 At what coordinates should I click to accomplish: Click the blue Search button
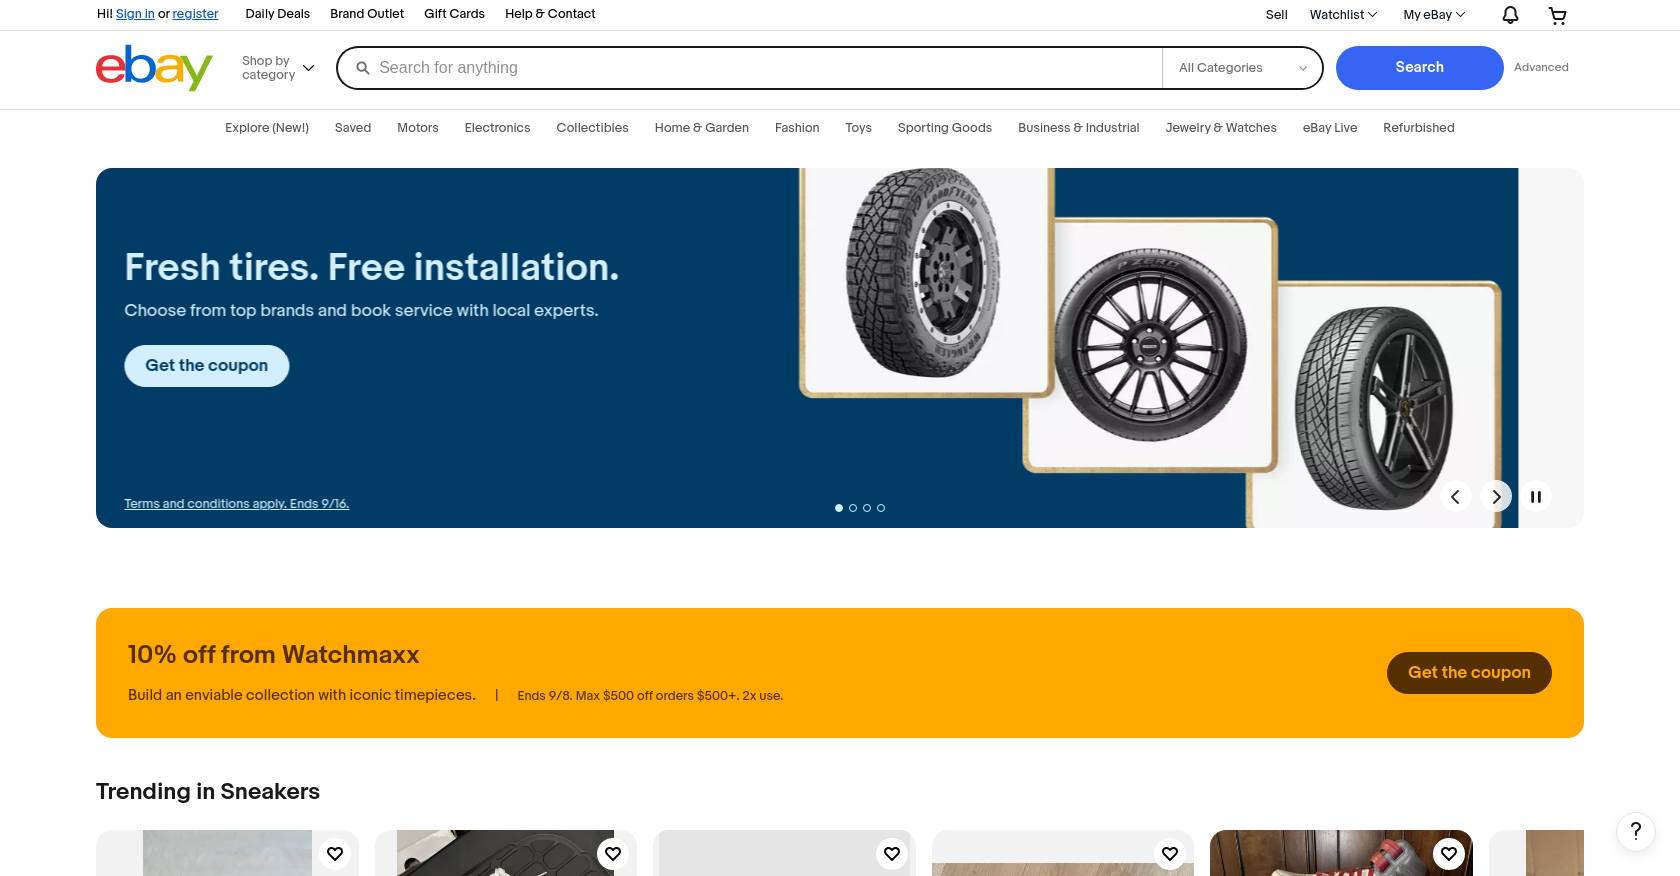pyautogui.click(x=1420, y=68)
